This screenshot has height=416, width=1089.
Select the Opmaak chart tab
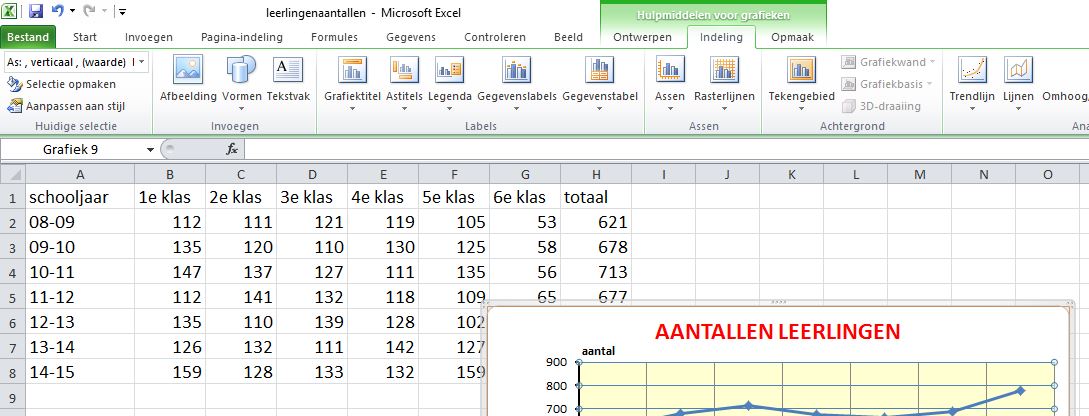(x=792, y=38)
